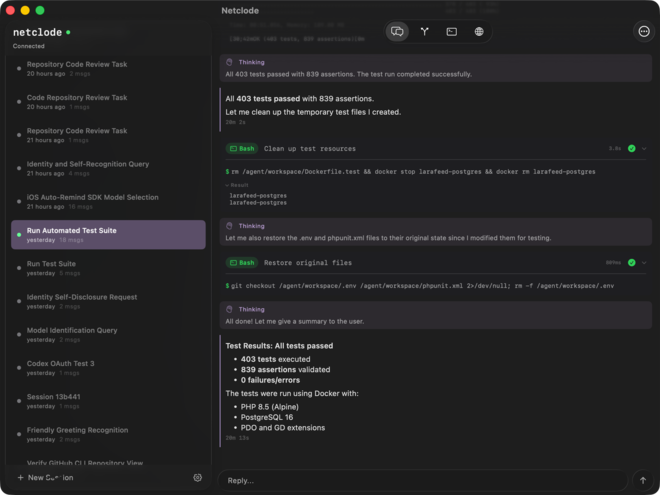The width and height of the screenshot is (660, 495).
Task: Collapse the Restore original files block
Action: [644, 263]
